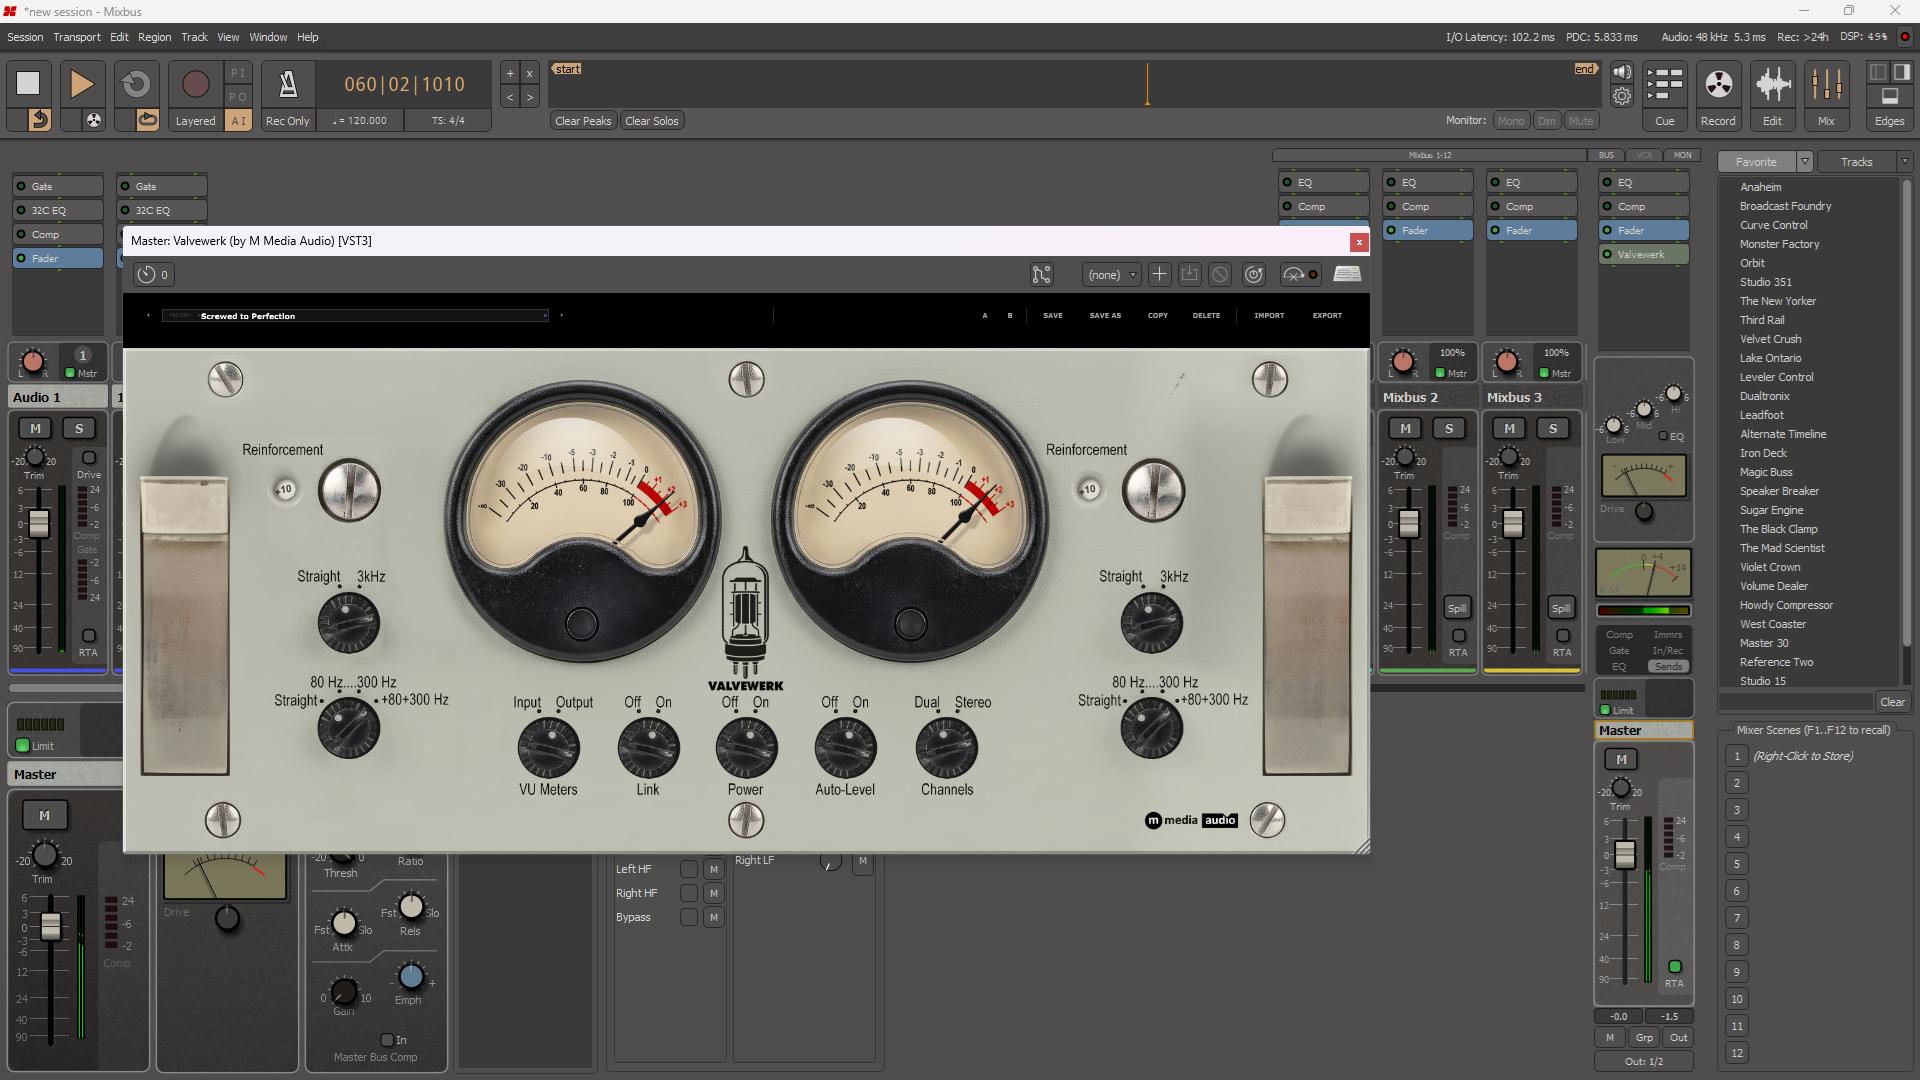
Task: Toggle the Bypass checkbox
Action: [x=689, y=917]
